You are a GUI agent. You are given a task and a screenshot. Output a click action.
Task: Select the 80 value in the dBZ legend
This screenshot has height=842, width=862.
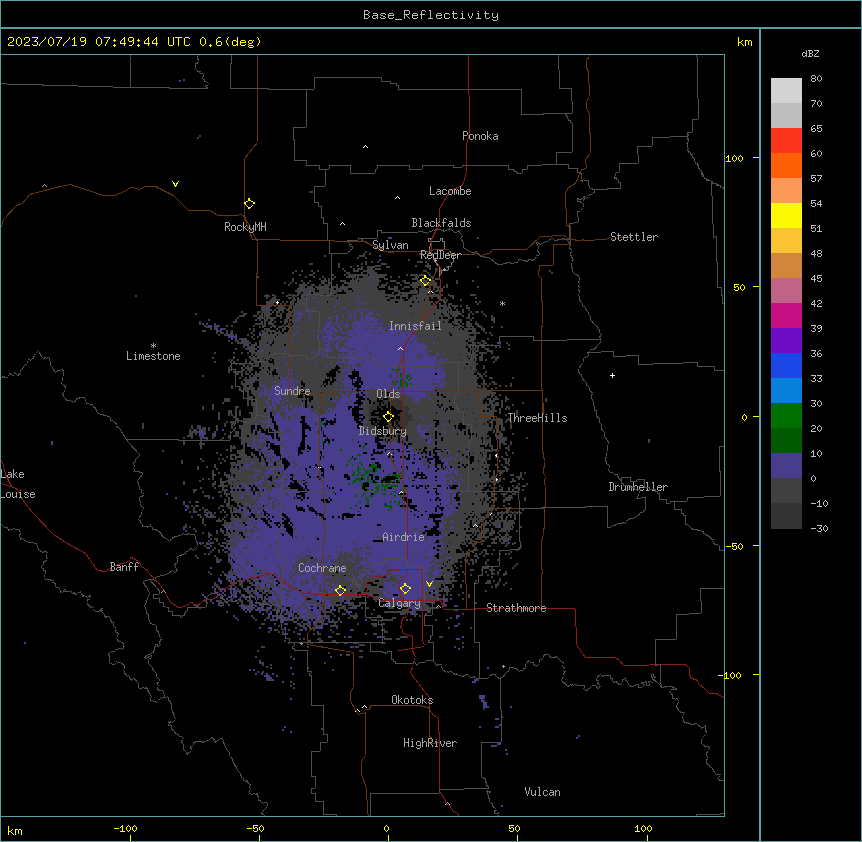coord(816,79)
